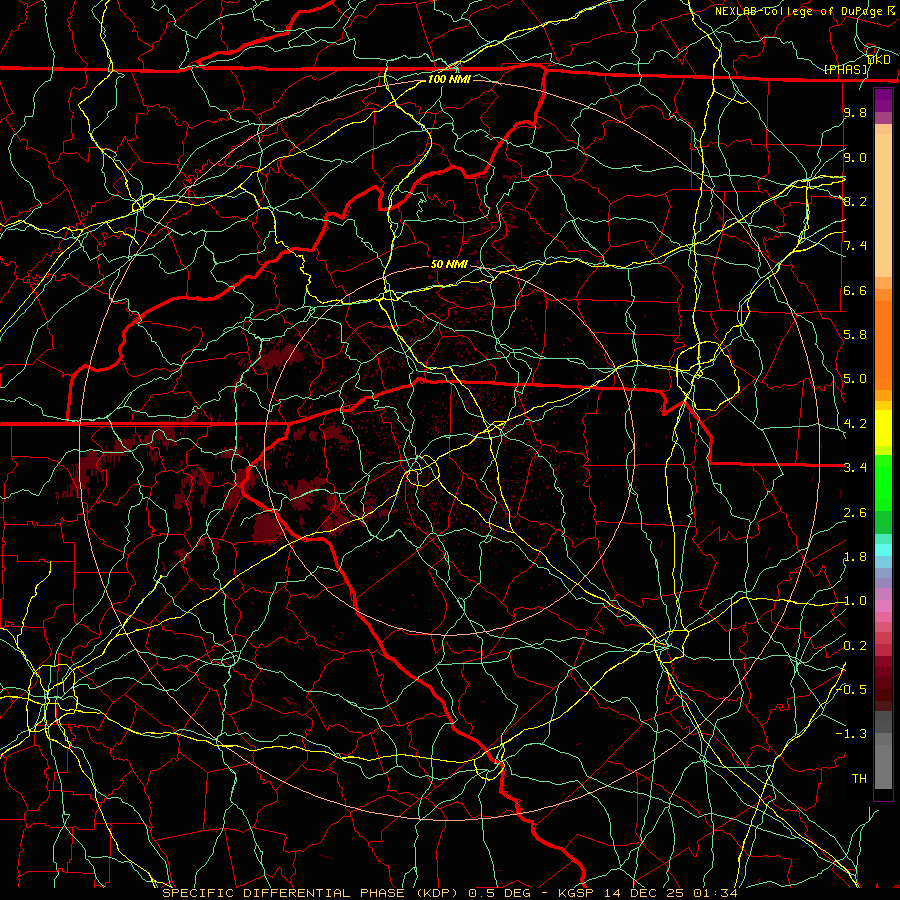Click the 7.4 value on the color scale
Viewport: 900px width, 900px height.
tap(855, 246)
